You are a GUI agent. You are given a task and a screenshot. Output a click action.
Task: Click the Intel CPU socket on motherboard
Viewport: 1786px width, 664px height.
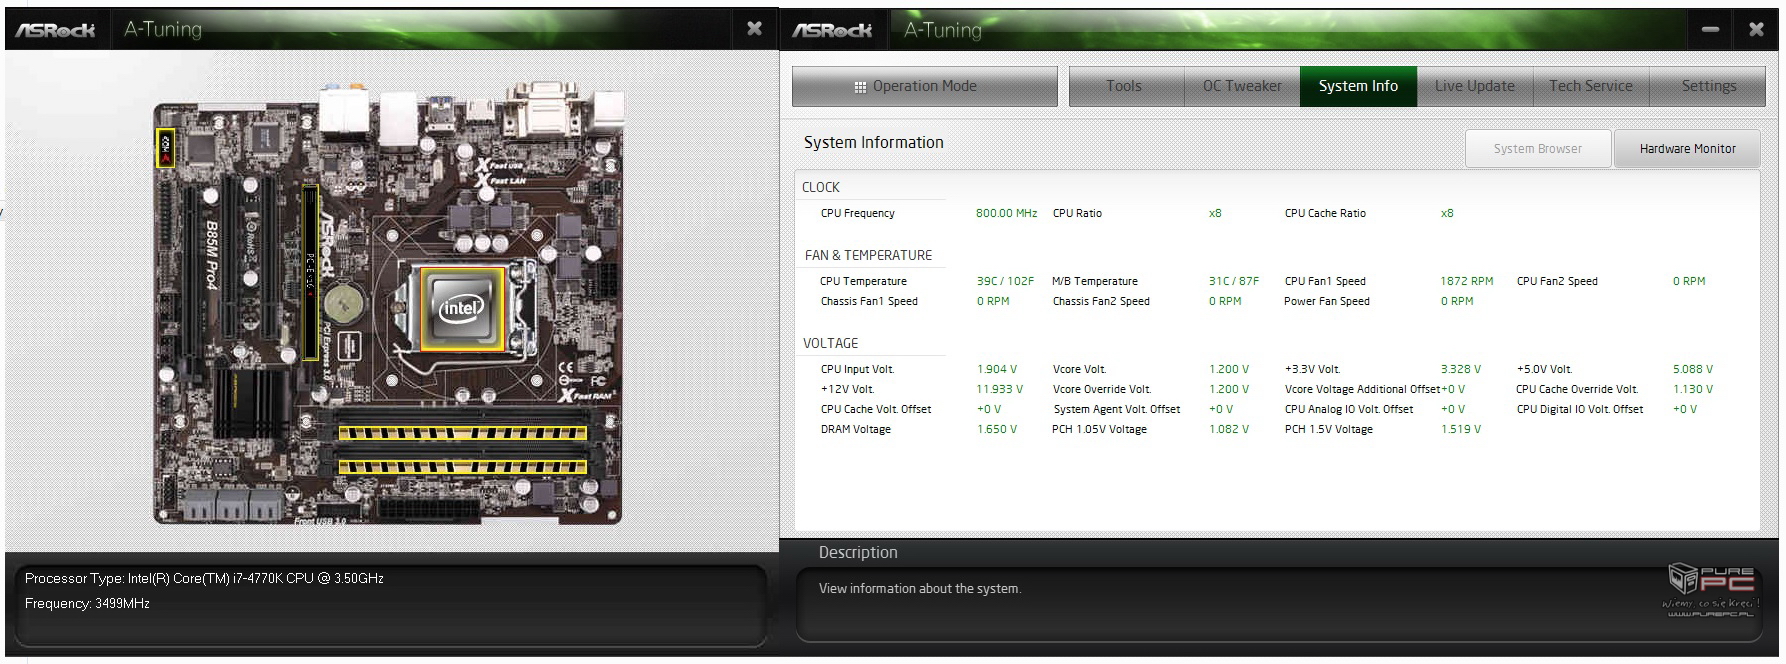461,308
